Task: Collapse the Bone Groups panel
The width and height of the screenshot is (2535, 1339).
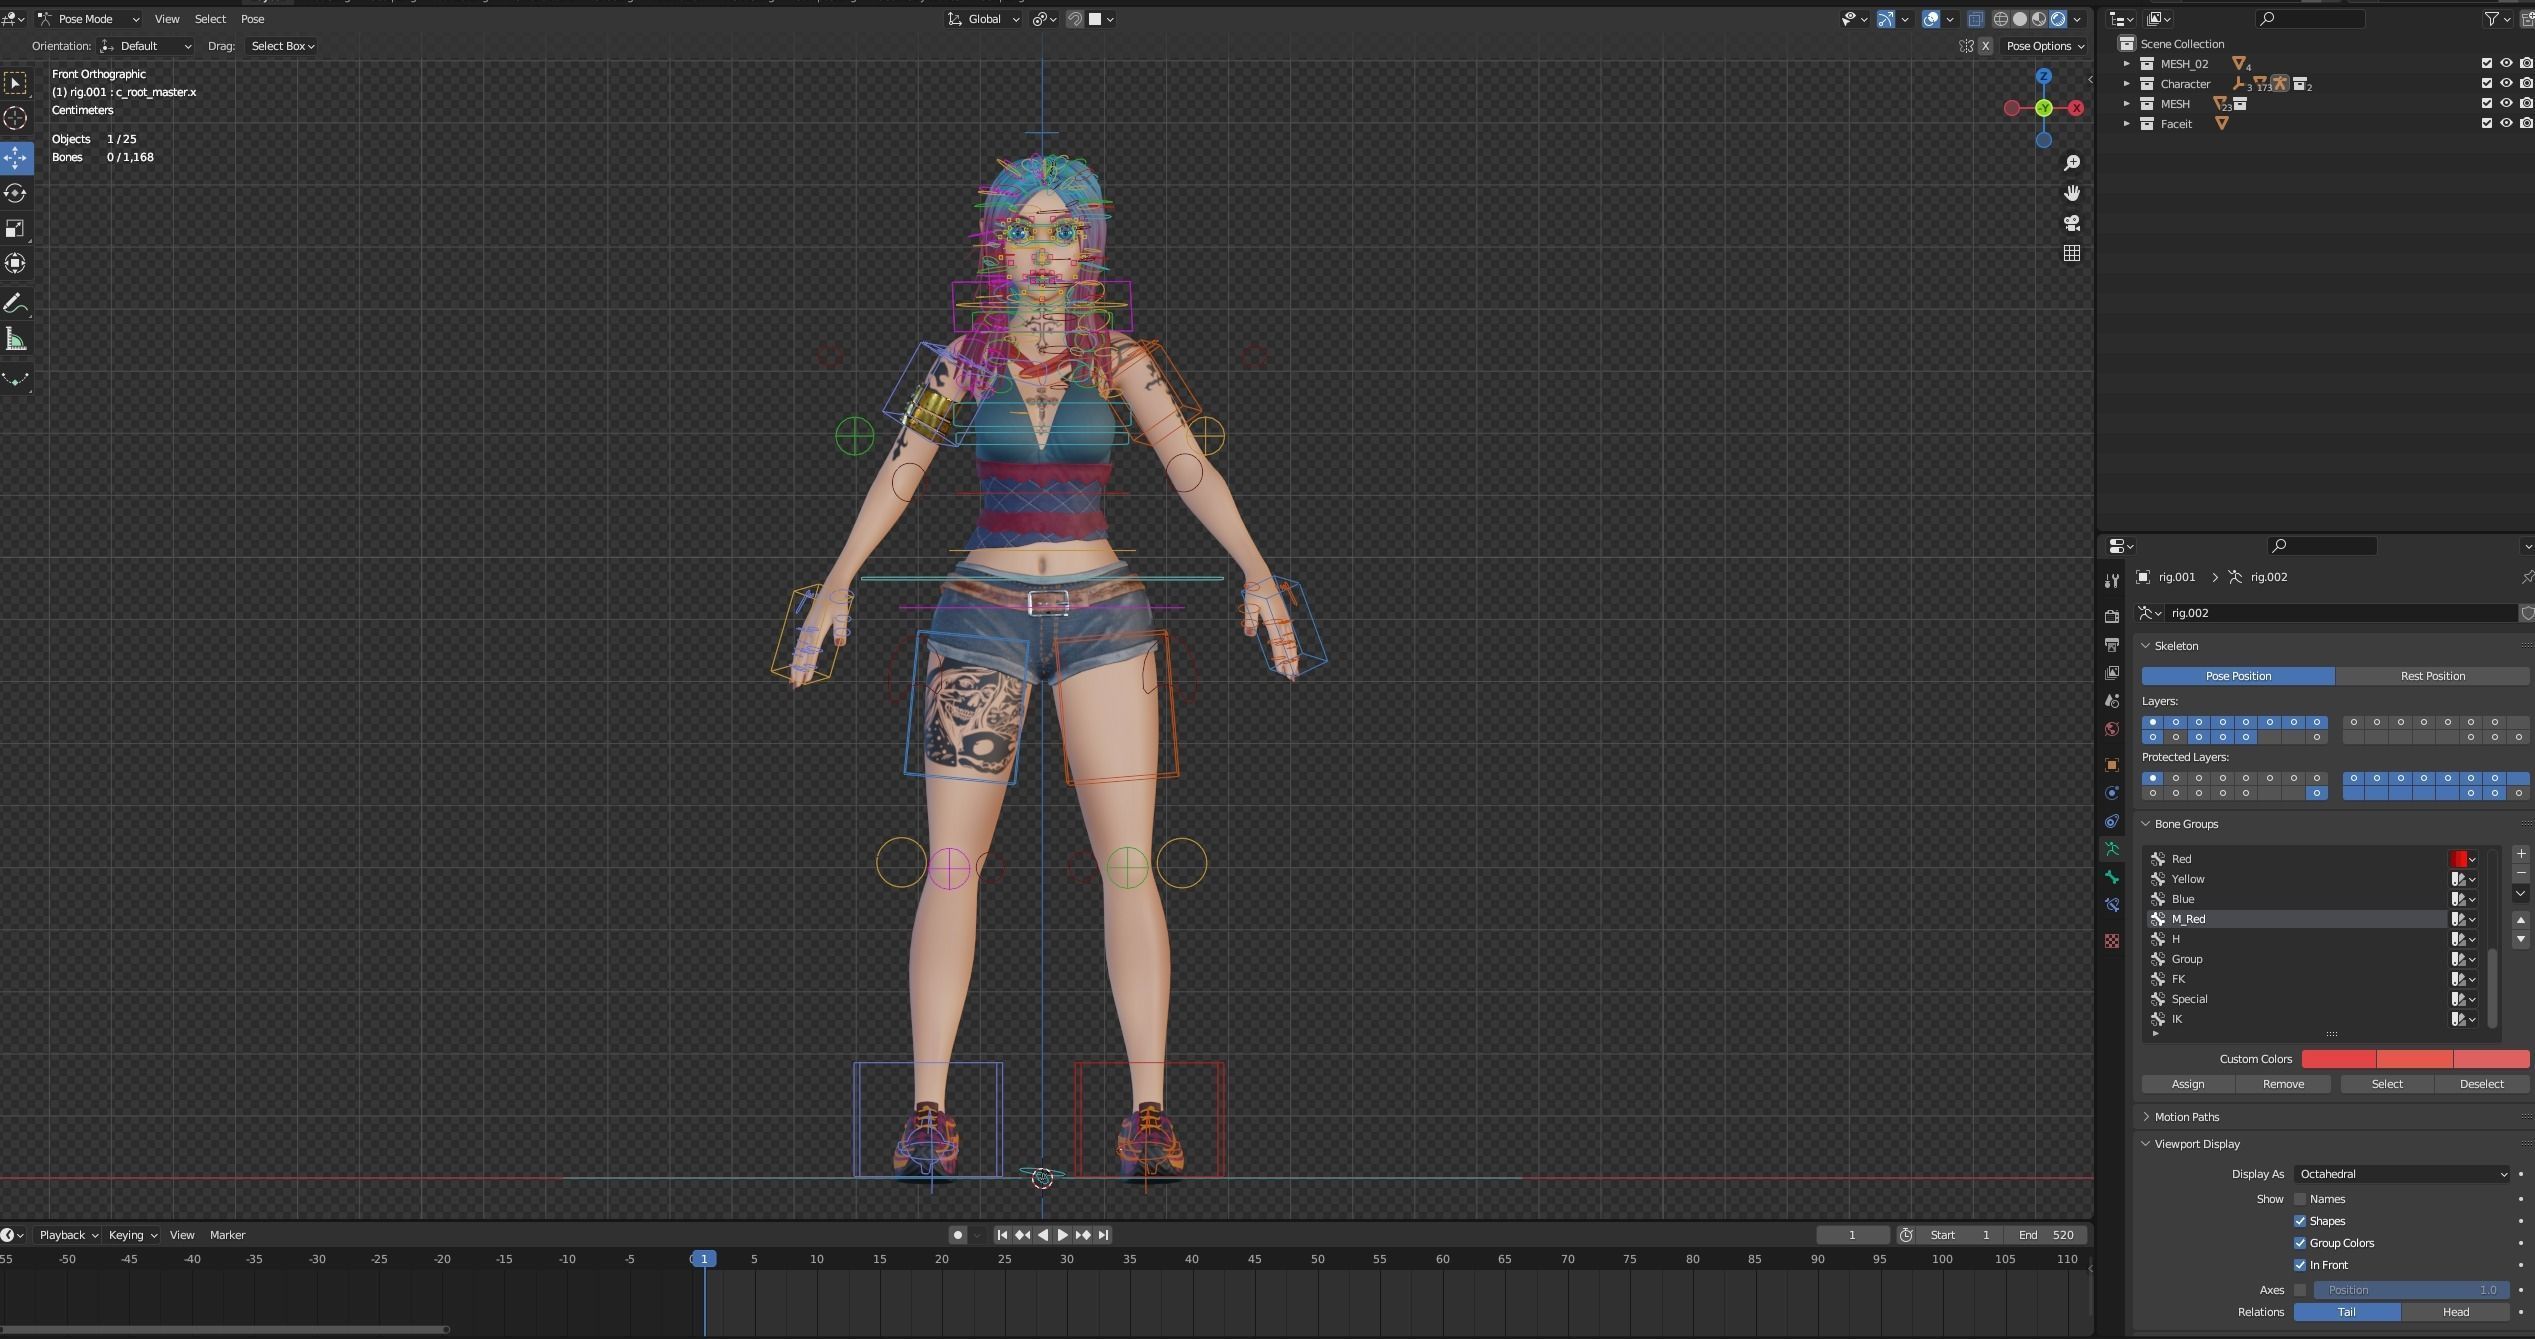Action: 2145,824
